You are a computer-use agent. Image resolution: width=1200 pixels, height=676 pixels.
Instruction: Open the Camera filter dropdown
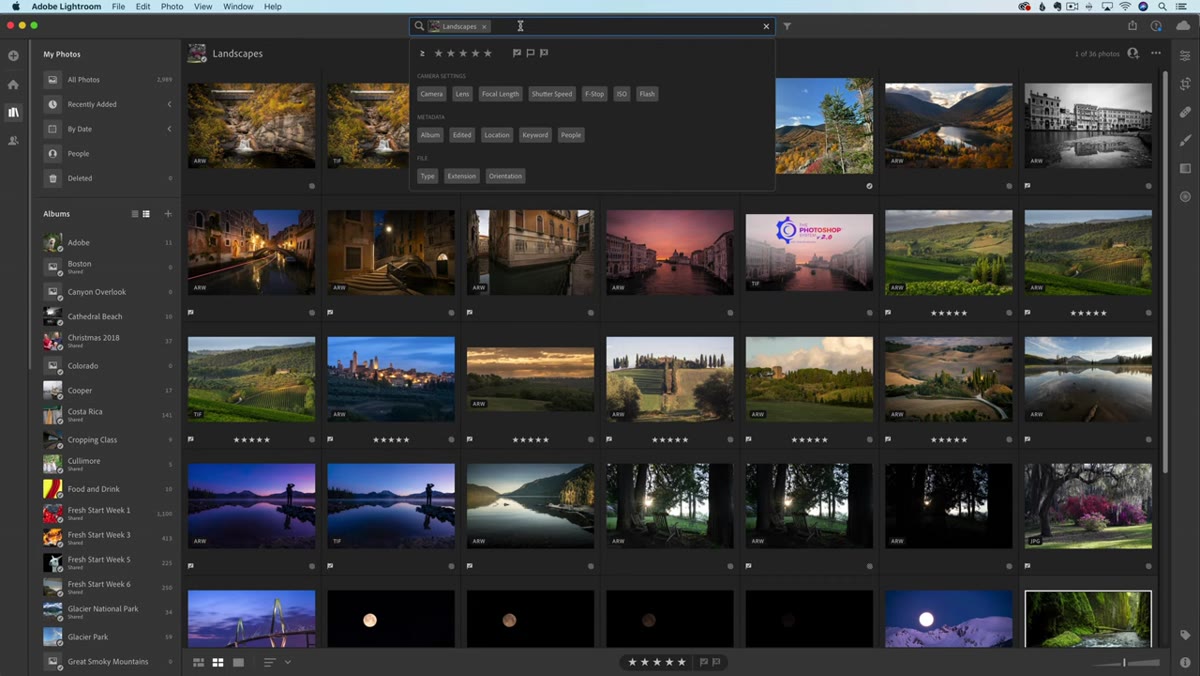point(431,94)
